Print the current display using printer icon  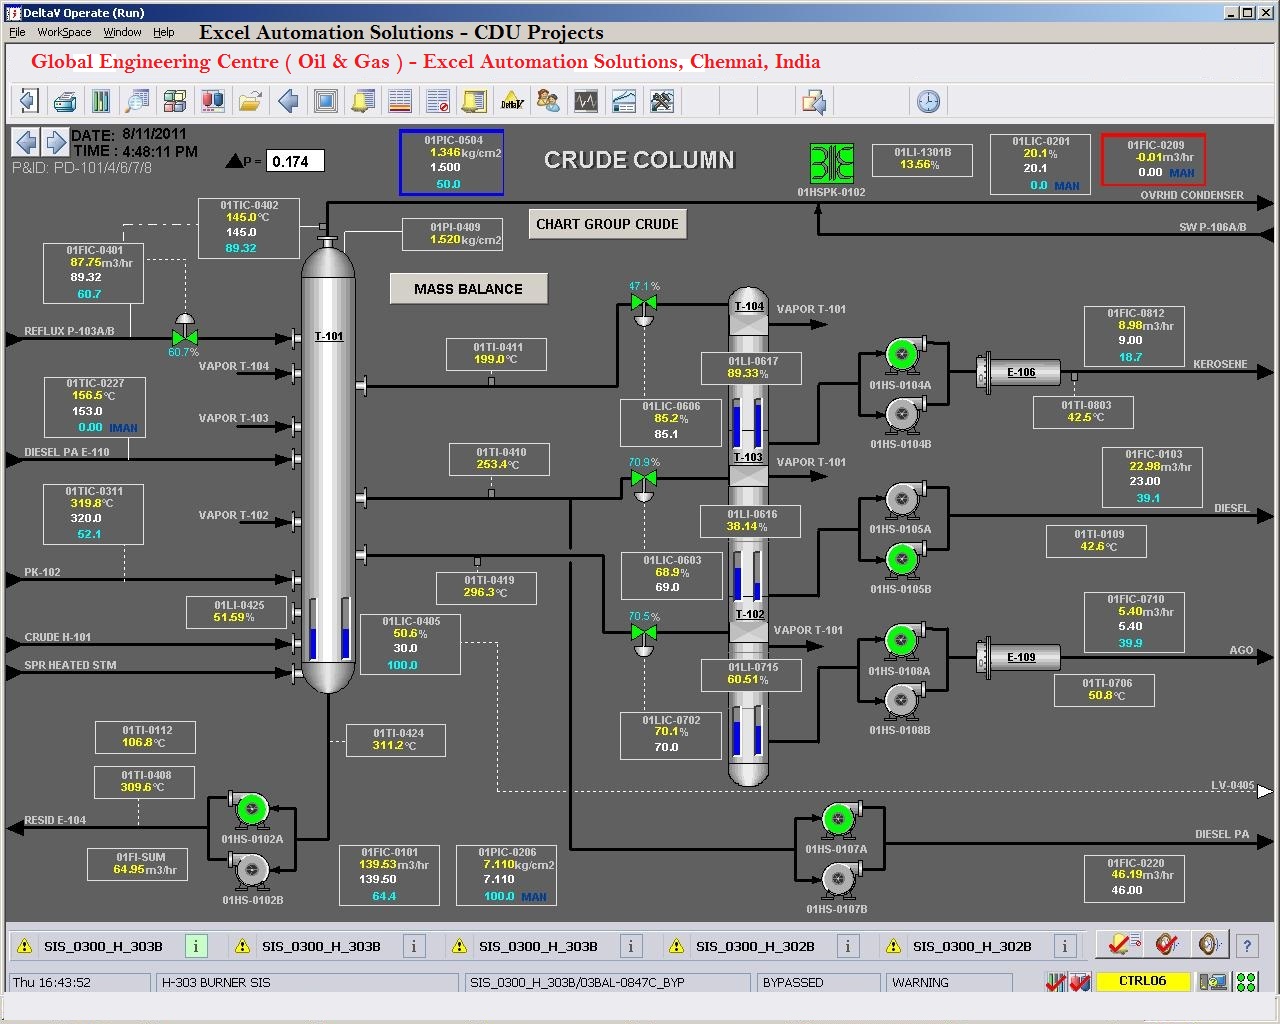pyautogui.click(x=65, y=101)
